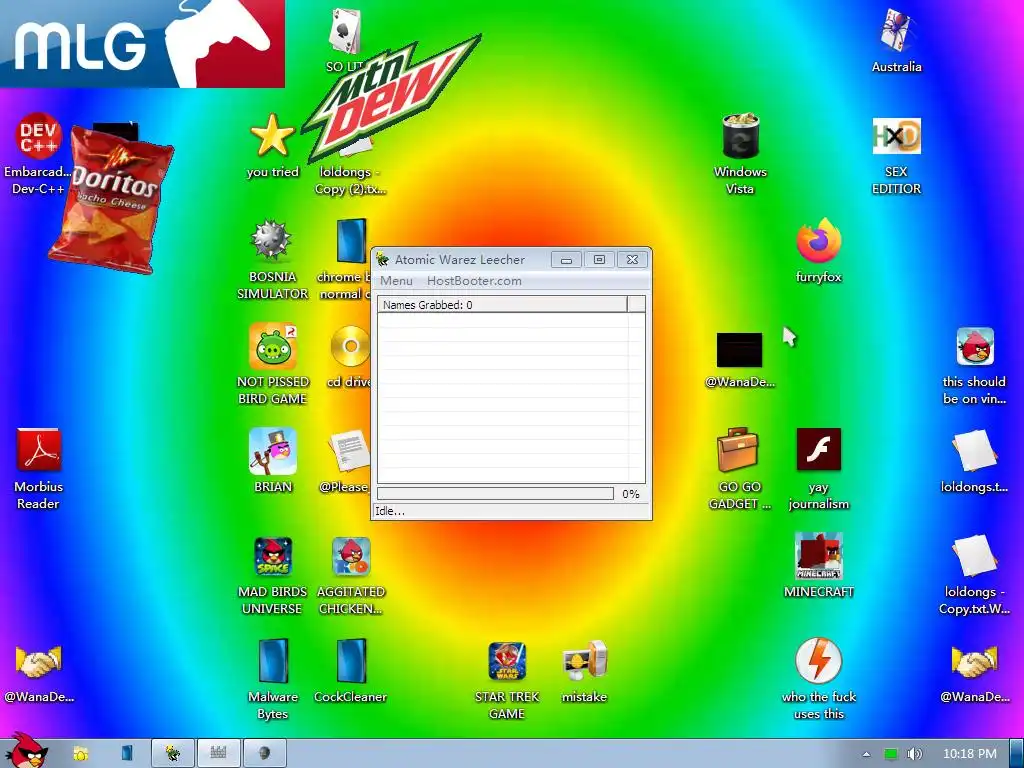
Task: Open the volume speaker tray icon
Action: (x=914, y=754)
